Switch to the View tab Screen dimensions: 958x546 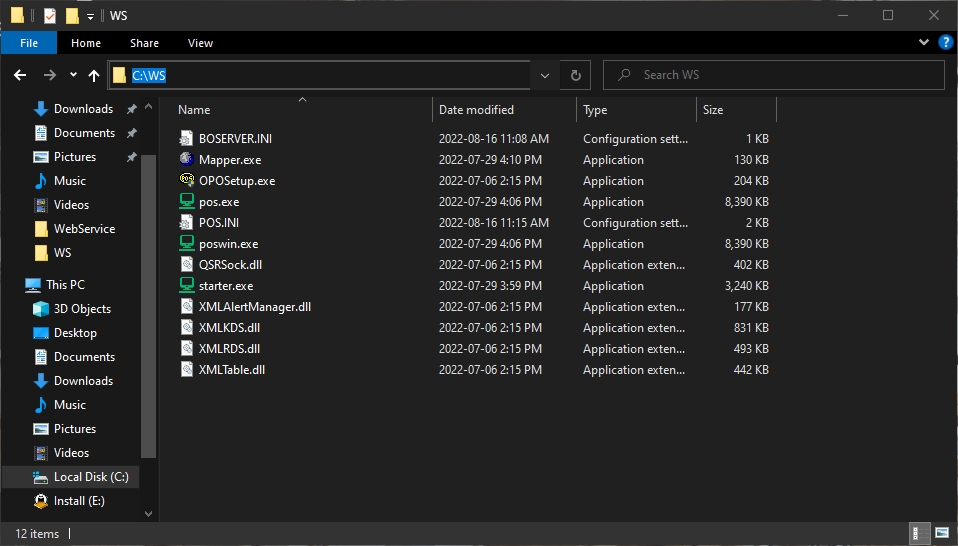pyautogui.click(x=200, y=43)
